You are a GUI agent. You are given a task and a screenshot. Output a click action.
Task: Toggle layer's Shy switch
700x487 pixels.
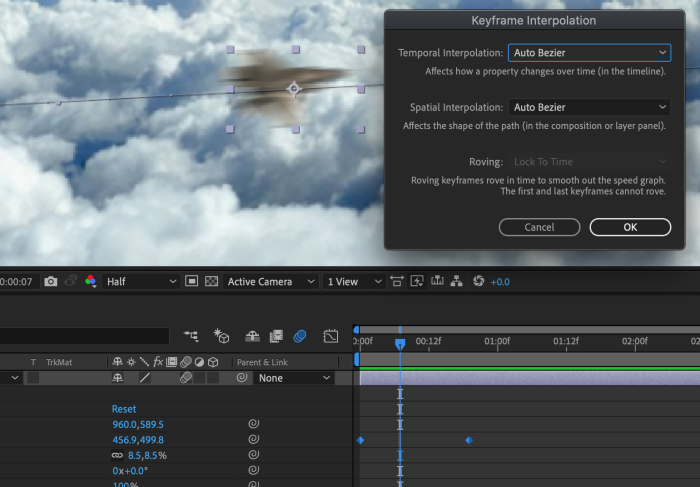pos(117,378)
